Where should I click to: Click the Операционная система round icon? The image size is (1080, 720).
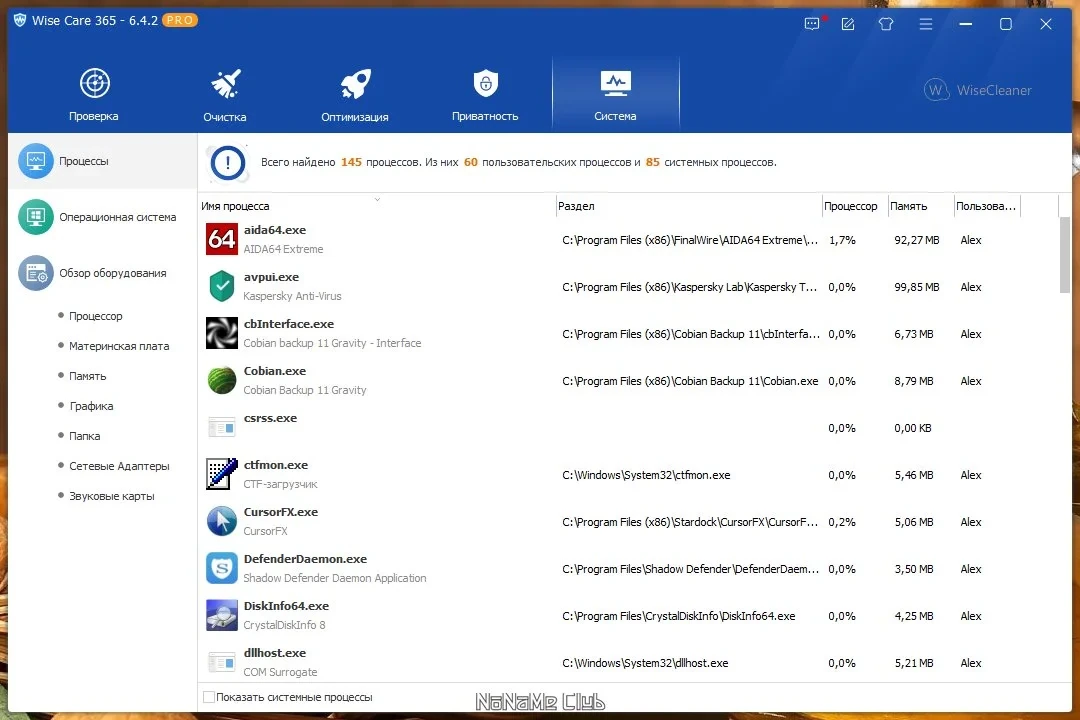[x=36, y=217]
